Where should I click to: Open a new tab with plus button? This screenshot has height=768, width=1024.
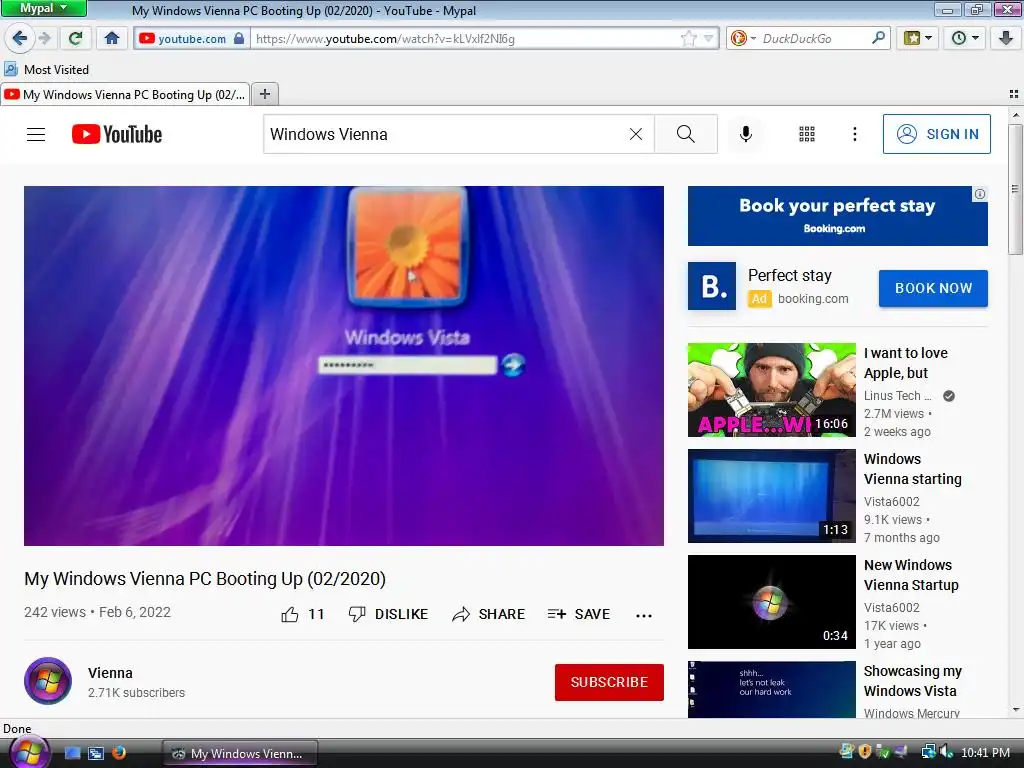click(x=264, y=95)
